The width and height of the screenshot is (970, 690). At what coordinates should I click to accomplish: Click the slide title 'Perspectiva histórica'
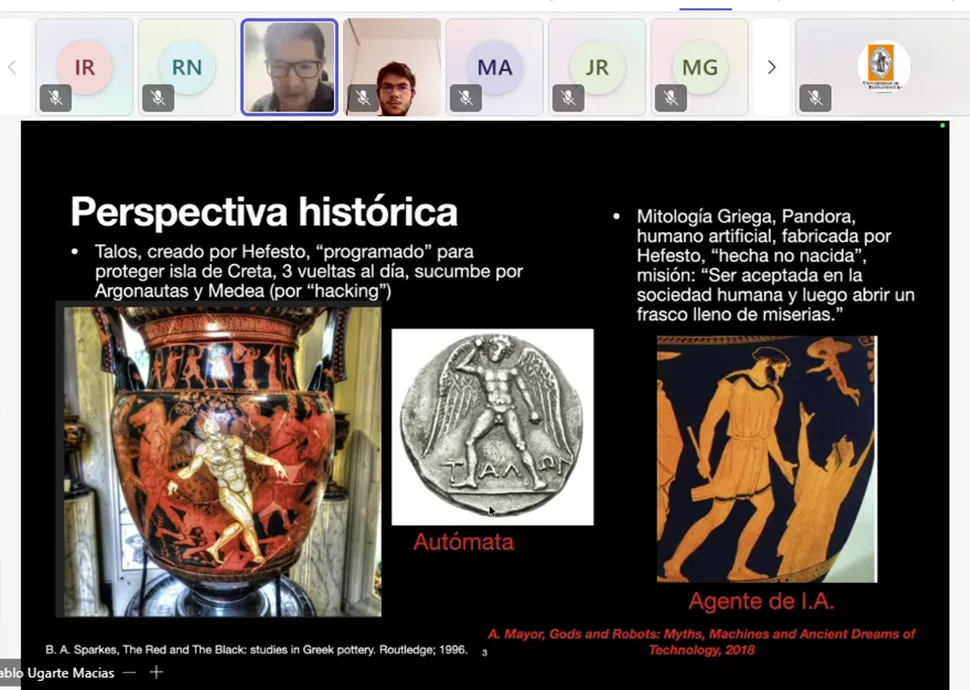(x=264, y=212)
